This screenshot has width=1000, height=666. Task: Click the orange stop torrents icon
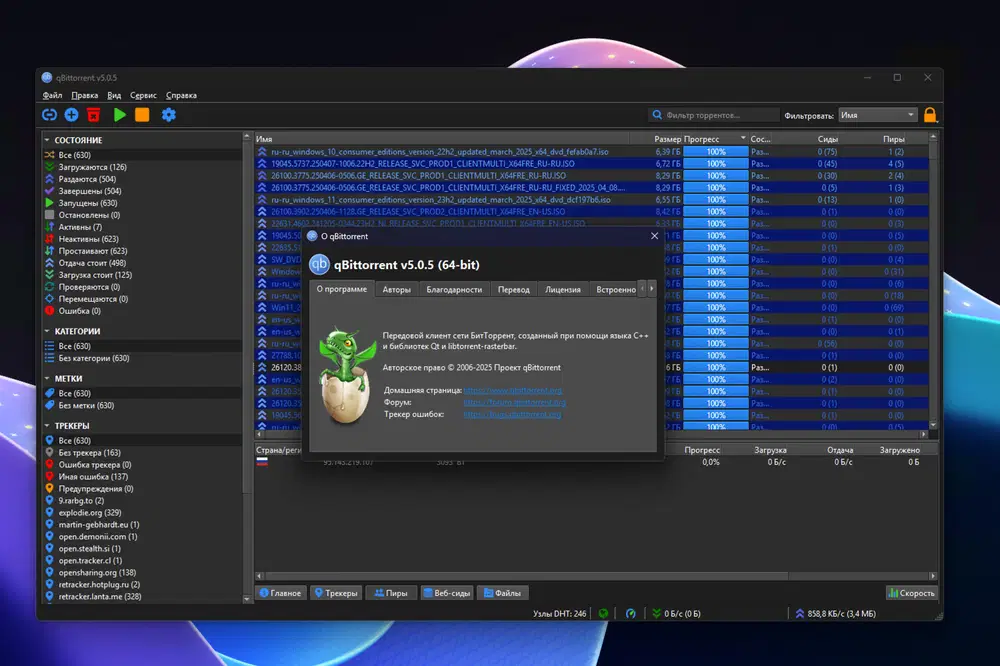[x=142, y=115]
